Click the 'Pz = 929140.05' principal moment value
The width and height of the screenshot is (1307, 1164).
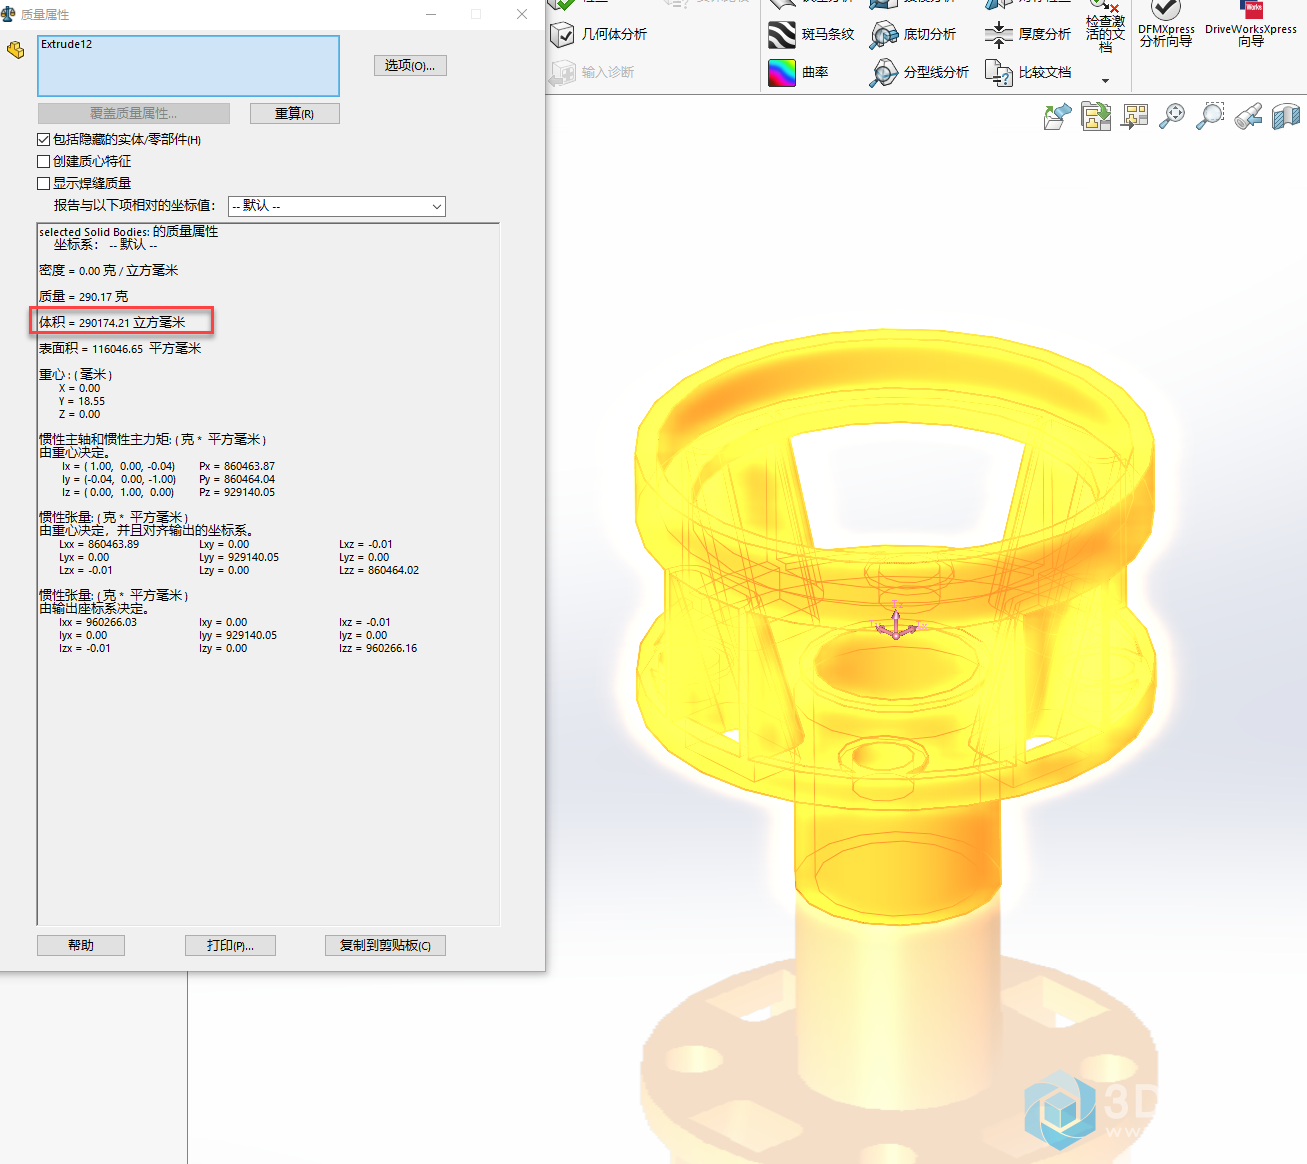237,492
